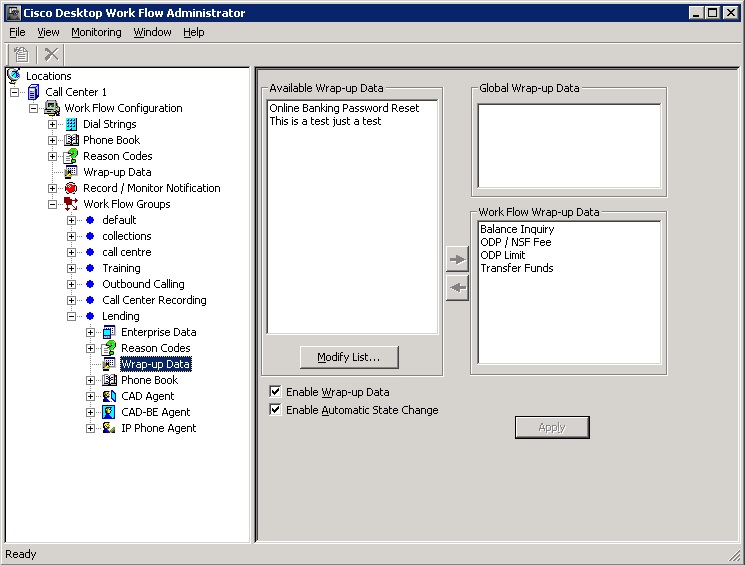Screen dimensions: 745x565
Task: Click inside the Global Wrap-up Data list box
Action: pyautogui.click(x=569, y=146)
